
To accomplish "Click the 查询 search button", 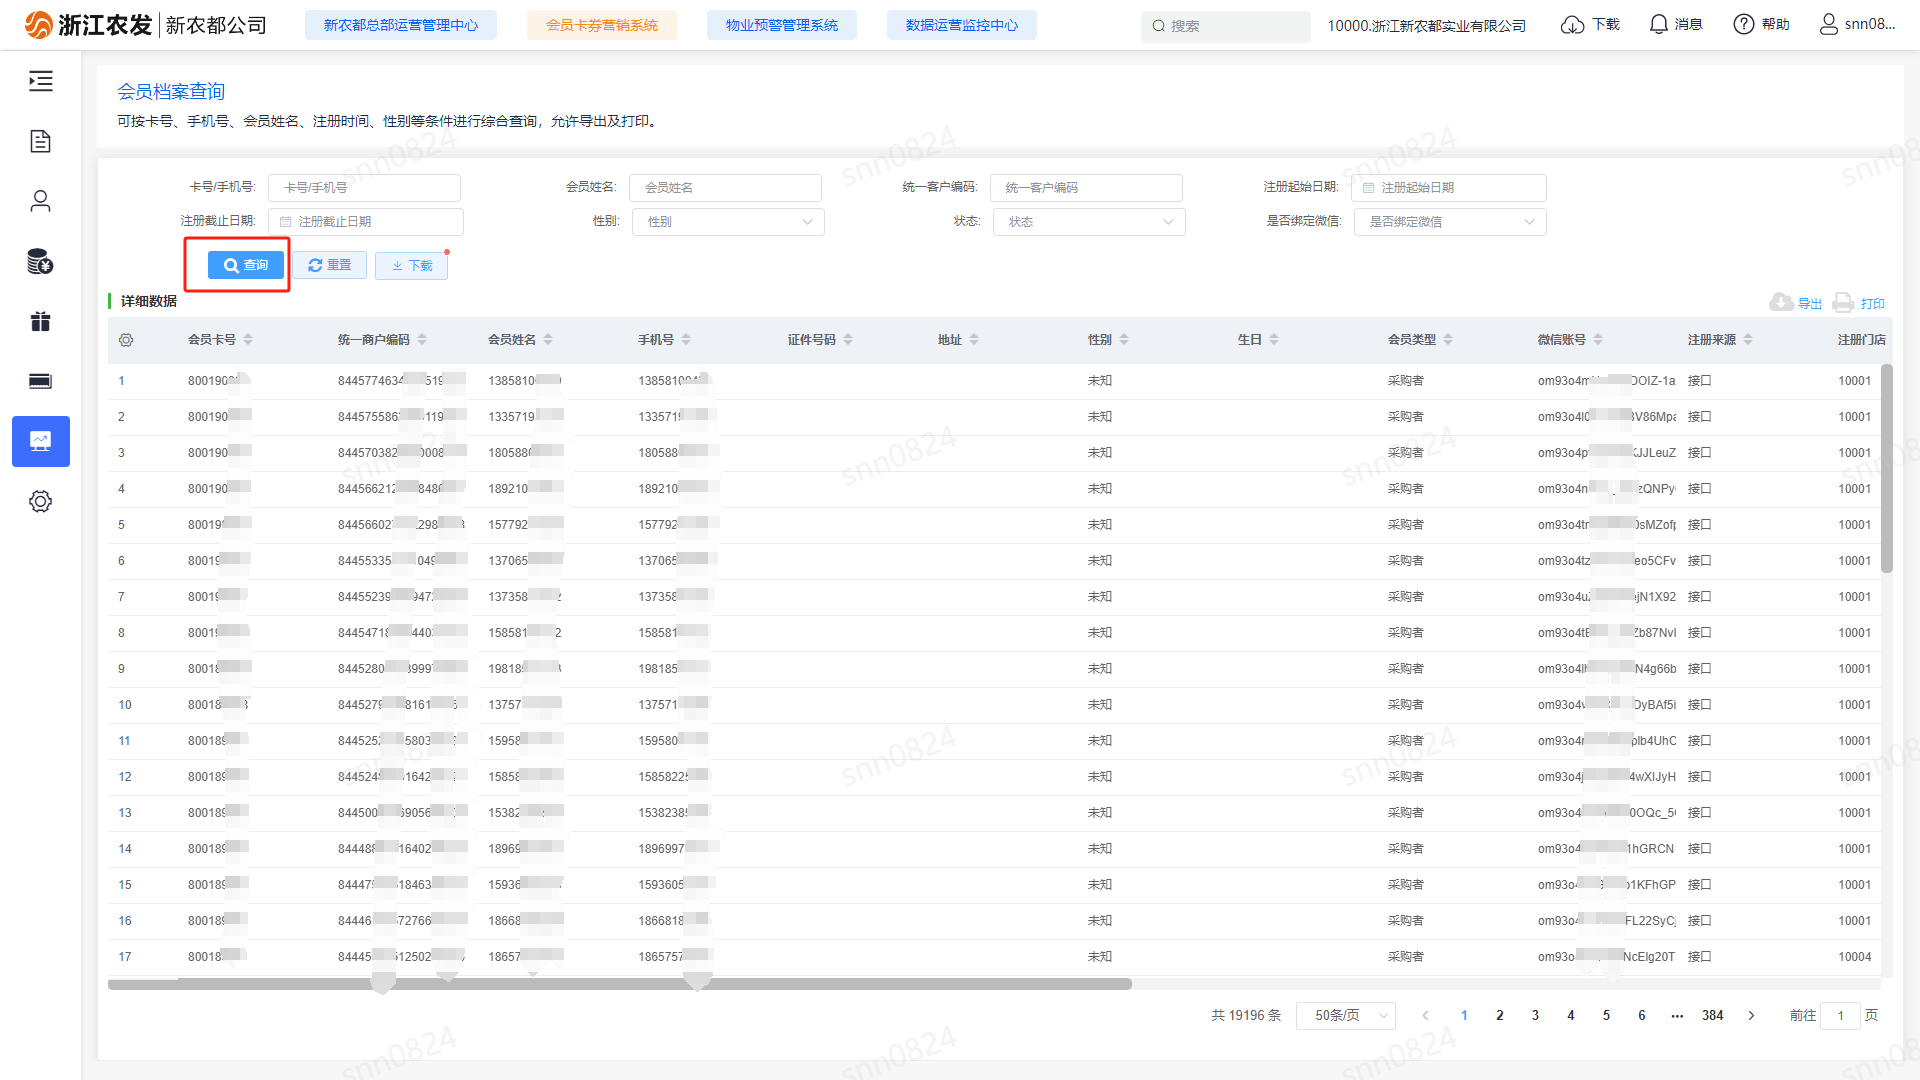I will (246, 265).
